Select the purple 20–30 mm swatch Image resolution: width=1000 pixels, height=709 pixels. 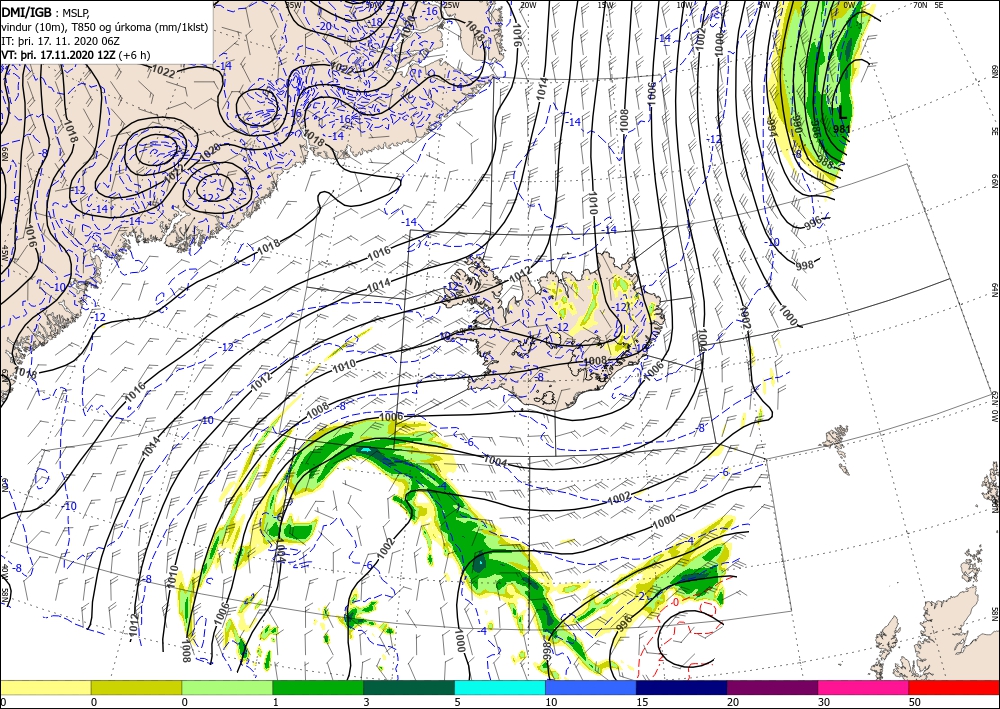tap(772, 687)
